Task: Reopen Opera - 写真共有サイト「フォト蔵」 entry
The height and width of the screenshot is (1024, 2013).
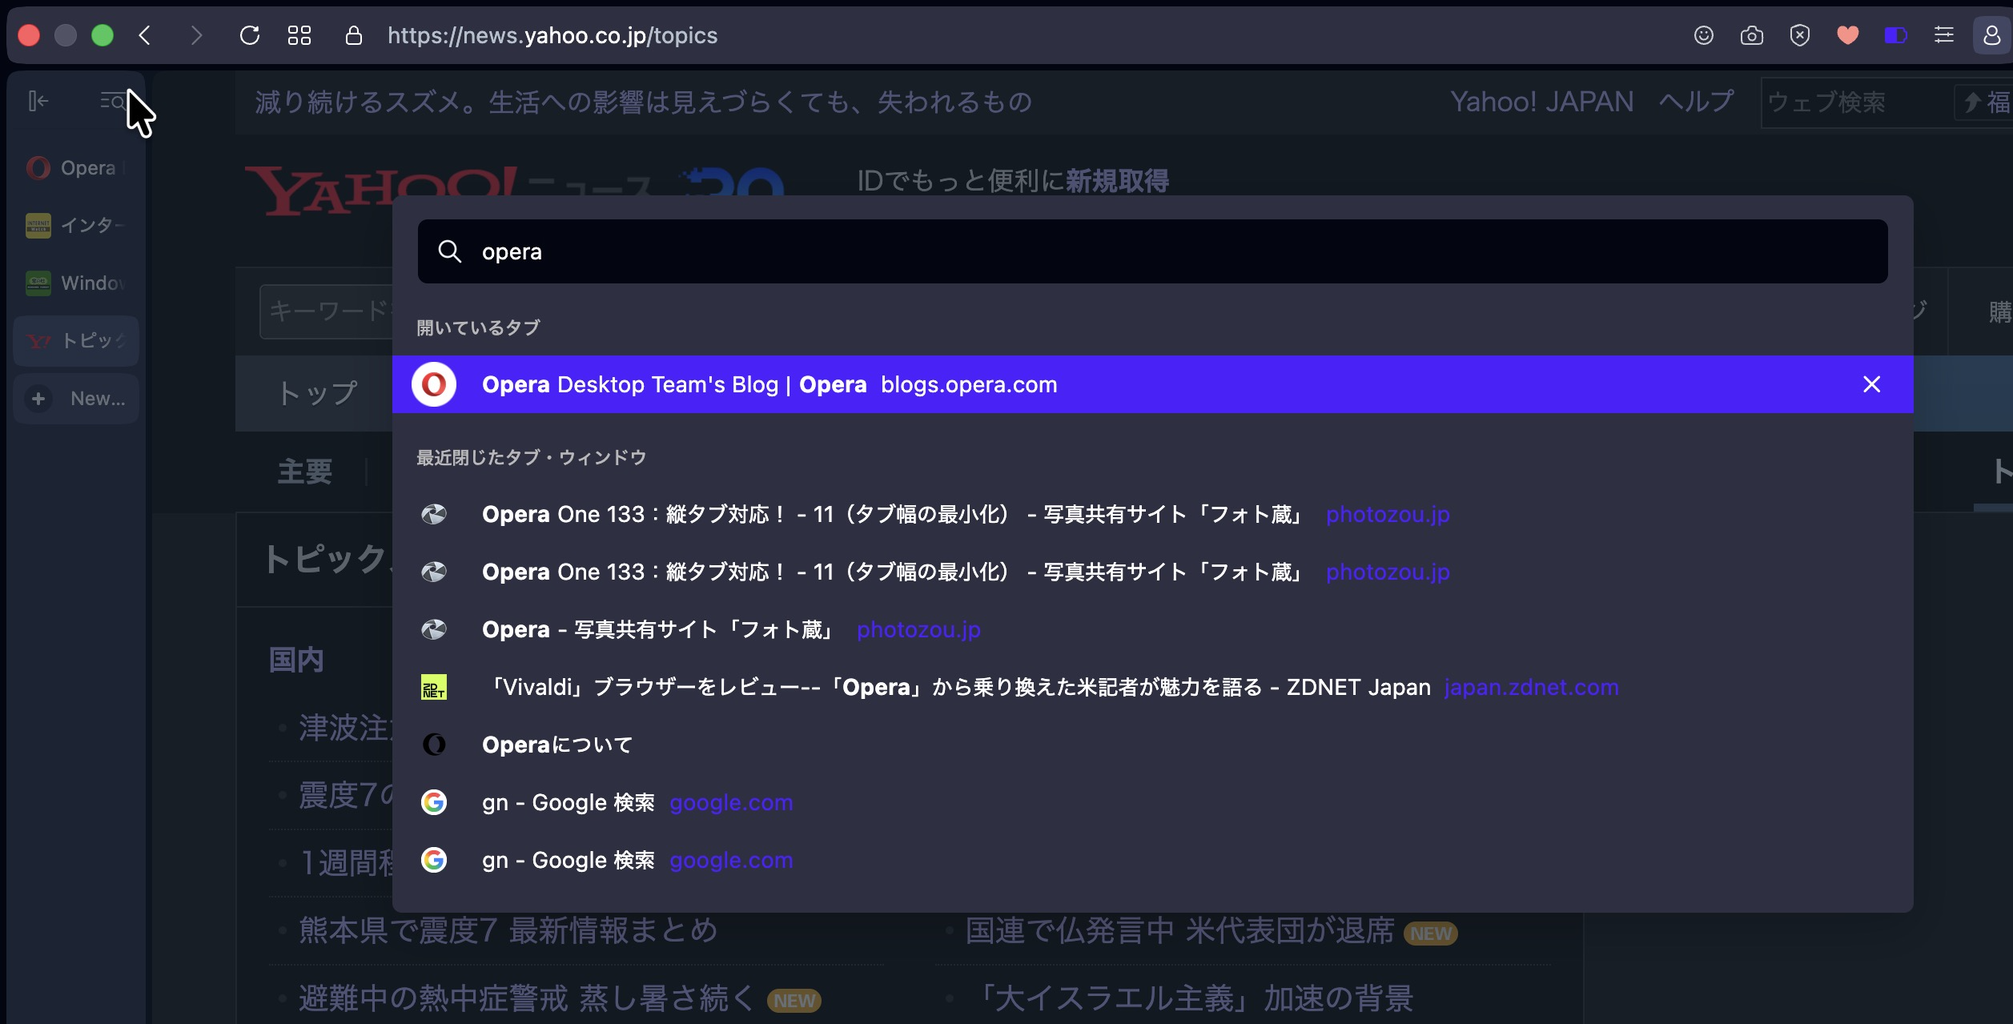Action: pyautogui.click(x=1152, y=630)
